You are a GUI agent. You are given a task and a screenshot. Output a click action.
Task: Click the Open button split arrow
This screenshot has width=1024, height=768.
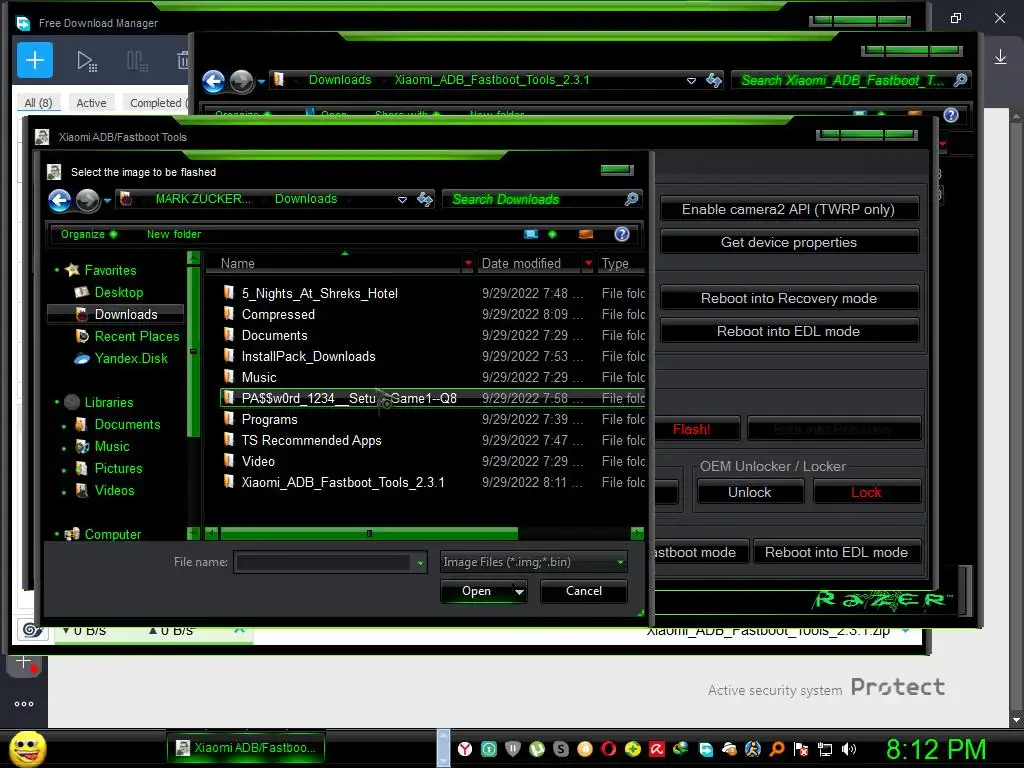[x=519, y=592]
